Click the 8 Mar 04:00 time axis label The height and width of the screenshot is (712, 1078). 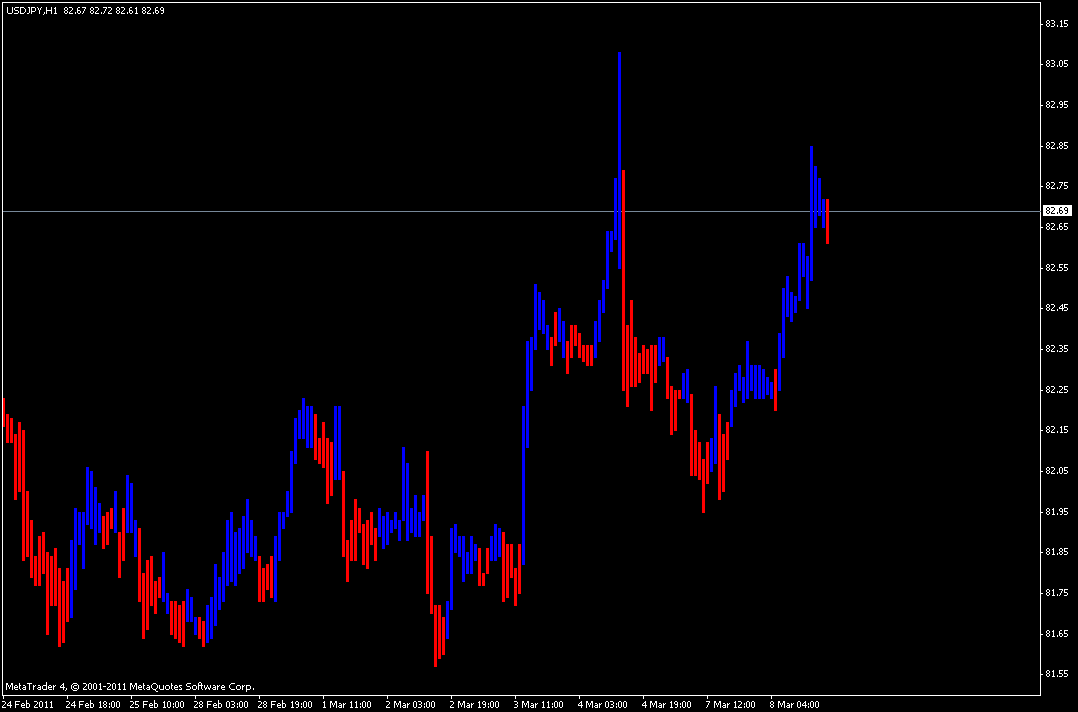click(x=795, y=704)
